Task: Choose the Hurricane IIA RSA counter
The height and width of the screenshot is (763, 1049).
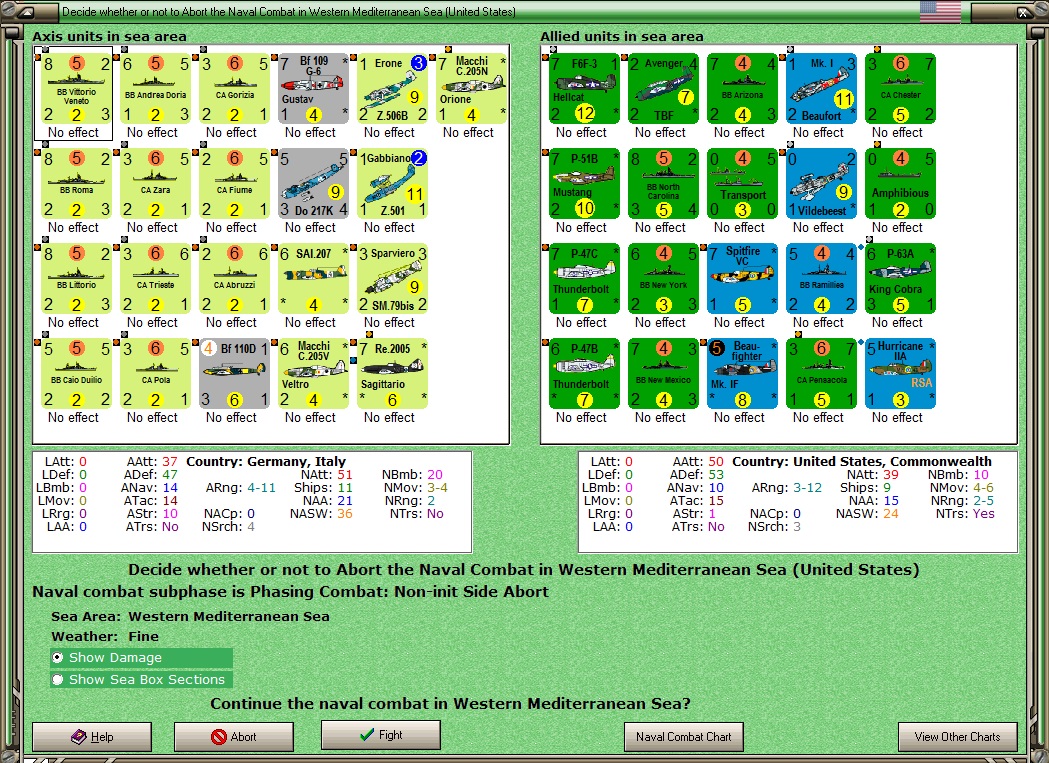Action: coord(900,373)
